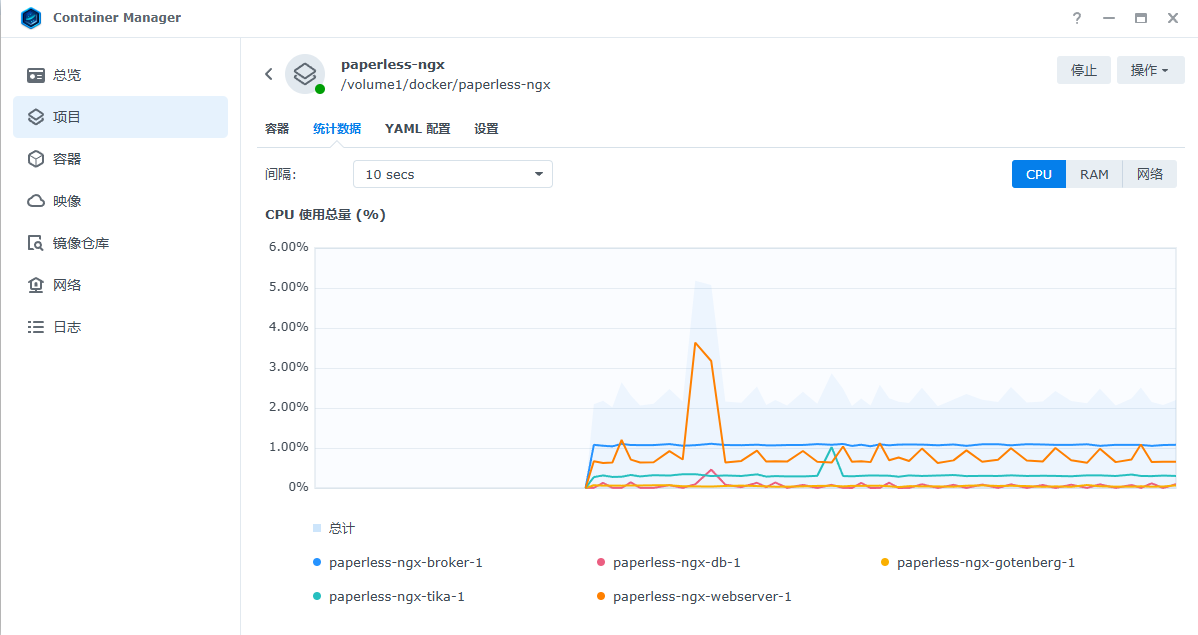The width and height of the screenshot is (1198, 635).
Task: Open the YAML 配置 tab
Action: (x=418, y=128)
